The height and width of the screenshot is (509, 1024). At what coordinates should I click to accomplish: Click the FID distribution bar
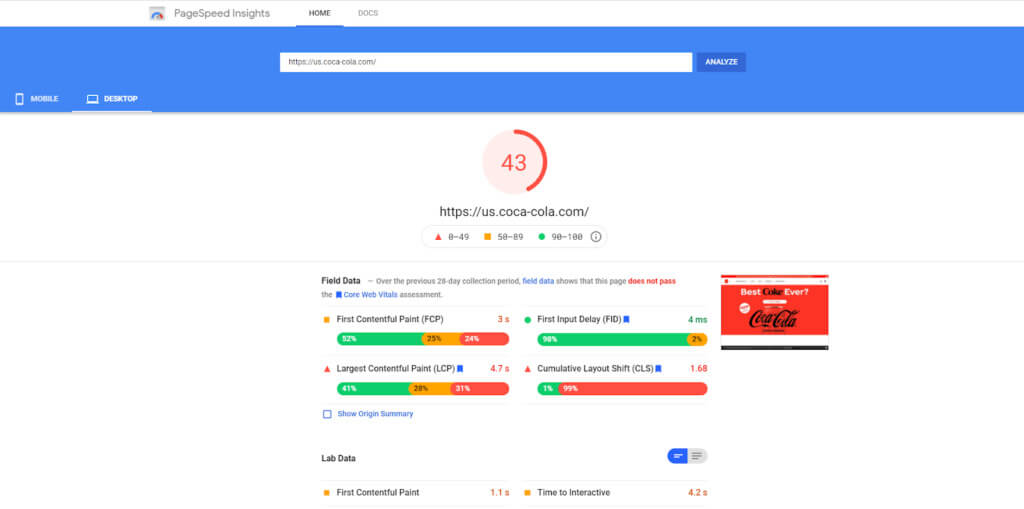622,339
